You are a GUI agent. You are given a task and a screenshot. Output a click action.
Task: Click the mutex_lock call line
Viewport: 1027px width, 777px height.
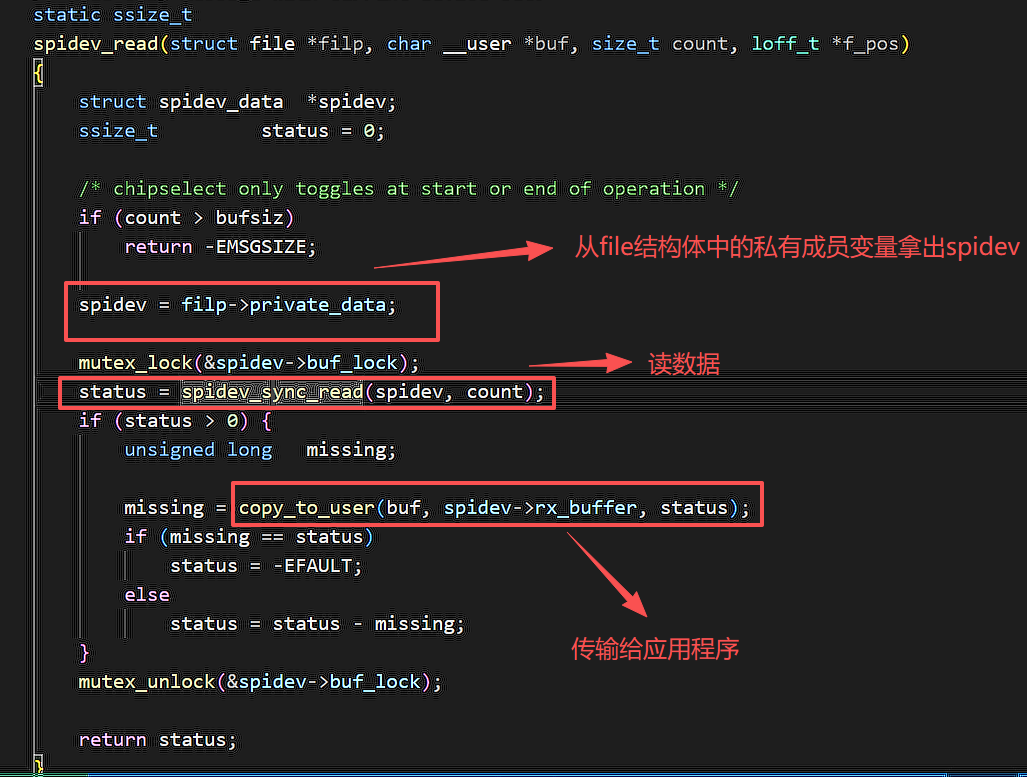(x=249, y=362)
